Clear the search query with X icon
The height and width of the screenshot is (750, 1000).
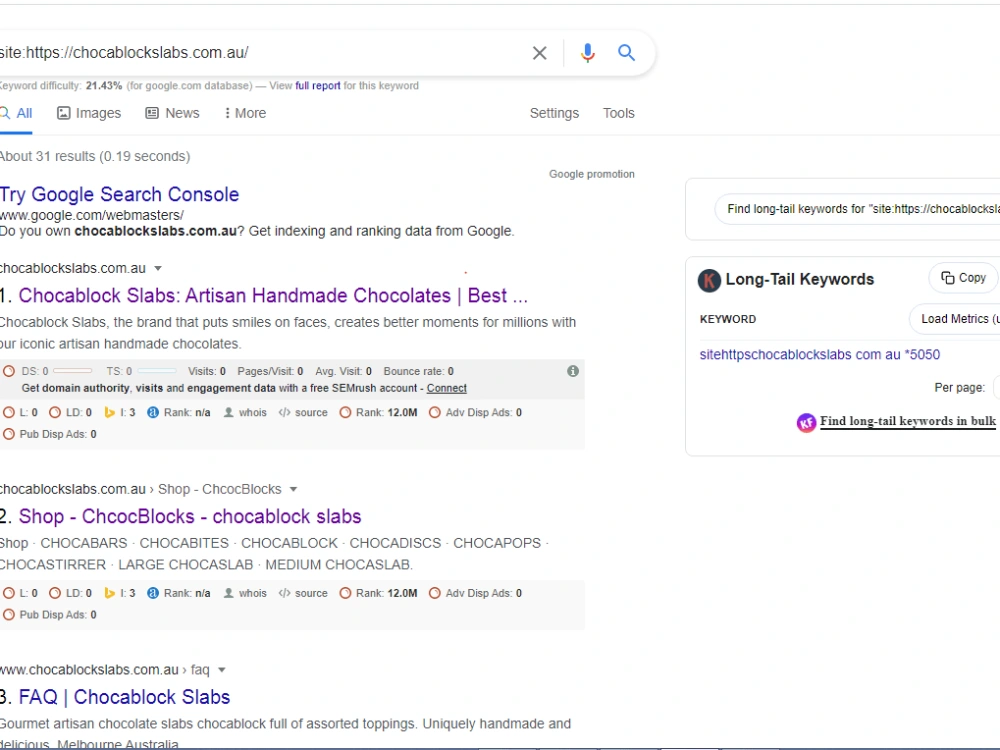[540, 53]
